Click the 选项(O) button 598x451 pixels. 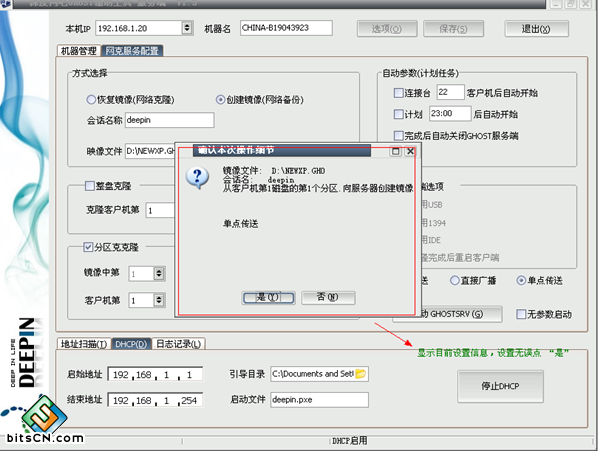[x=387, y=29]
